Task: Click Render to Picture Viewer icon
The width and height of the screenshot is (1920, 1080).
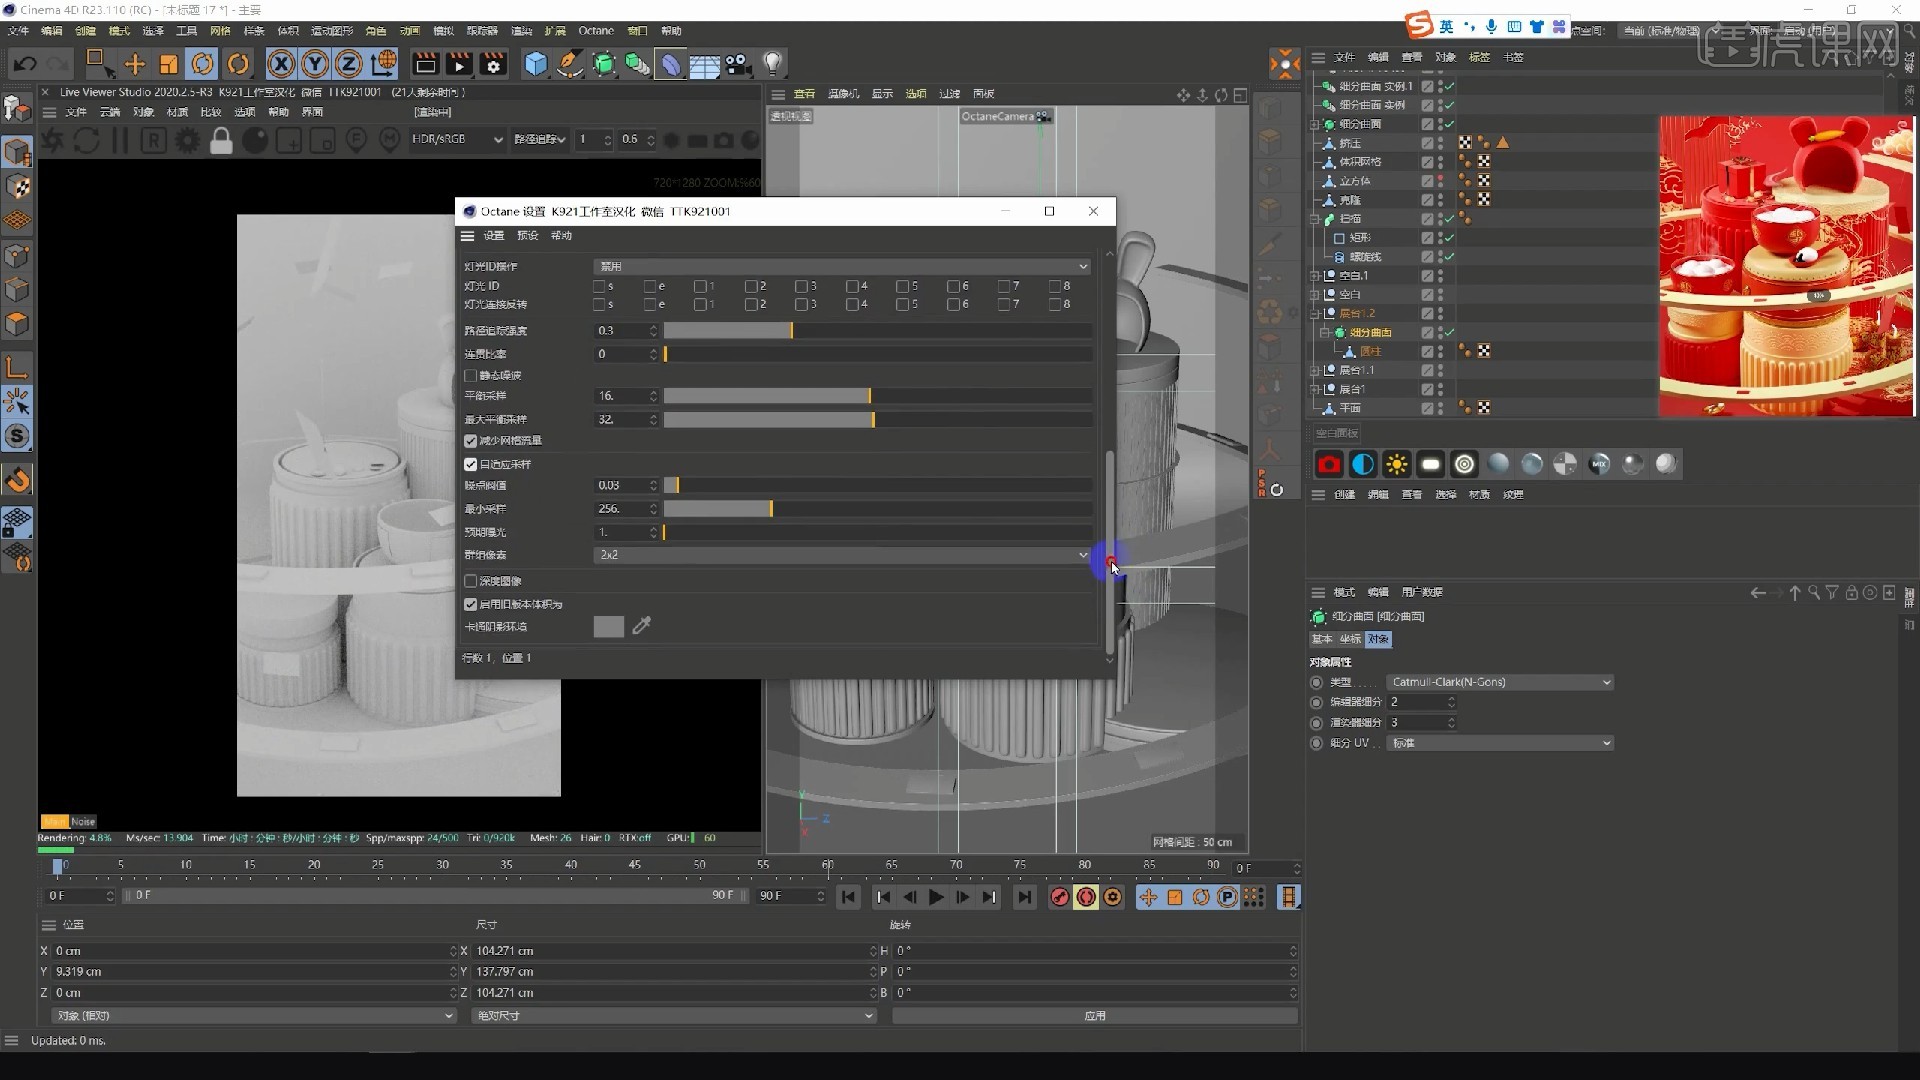Action: (x=459, y=64)
